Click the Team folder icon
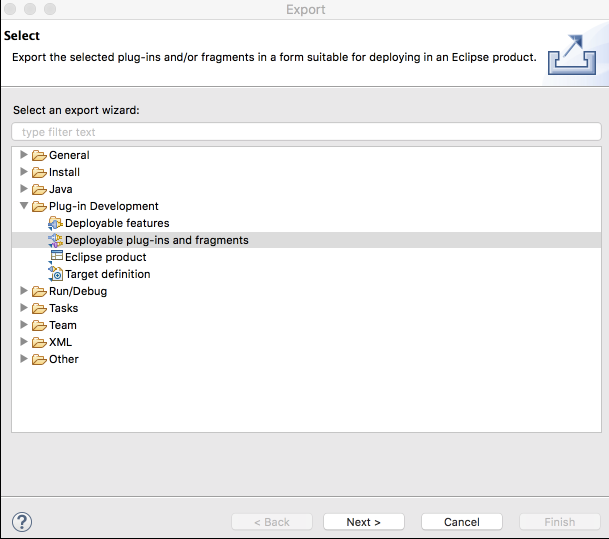This screenshot has width=609, height=539. click(x=39, y=325)
